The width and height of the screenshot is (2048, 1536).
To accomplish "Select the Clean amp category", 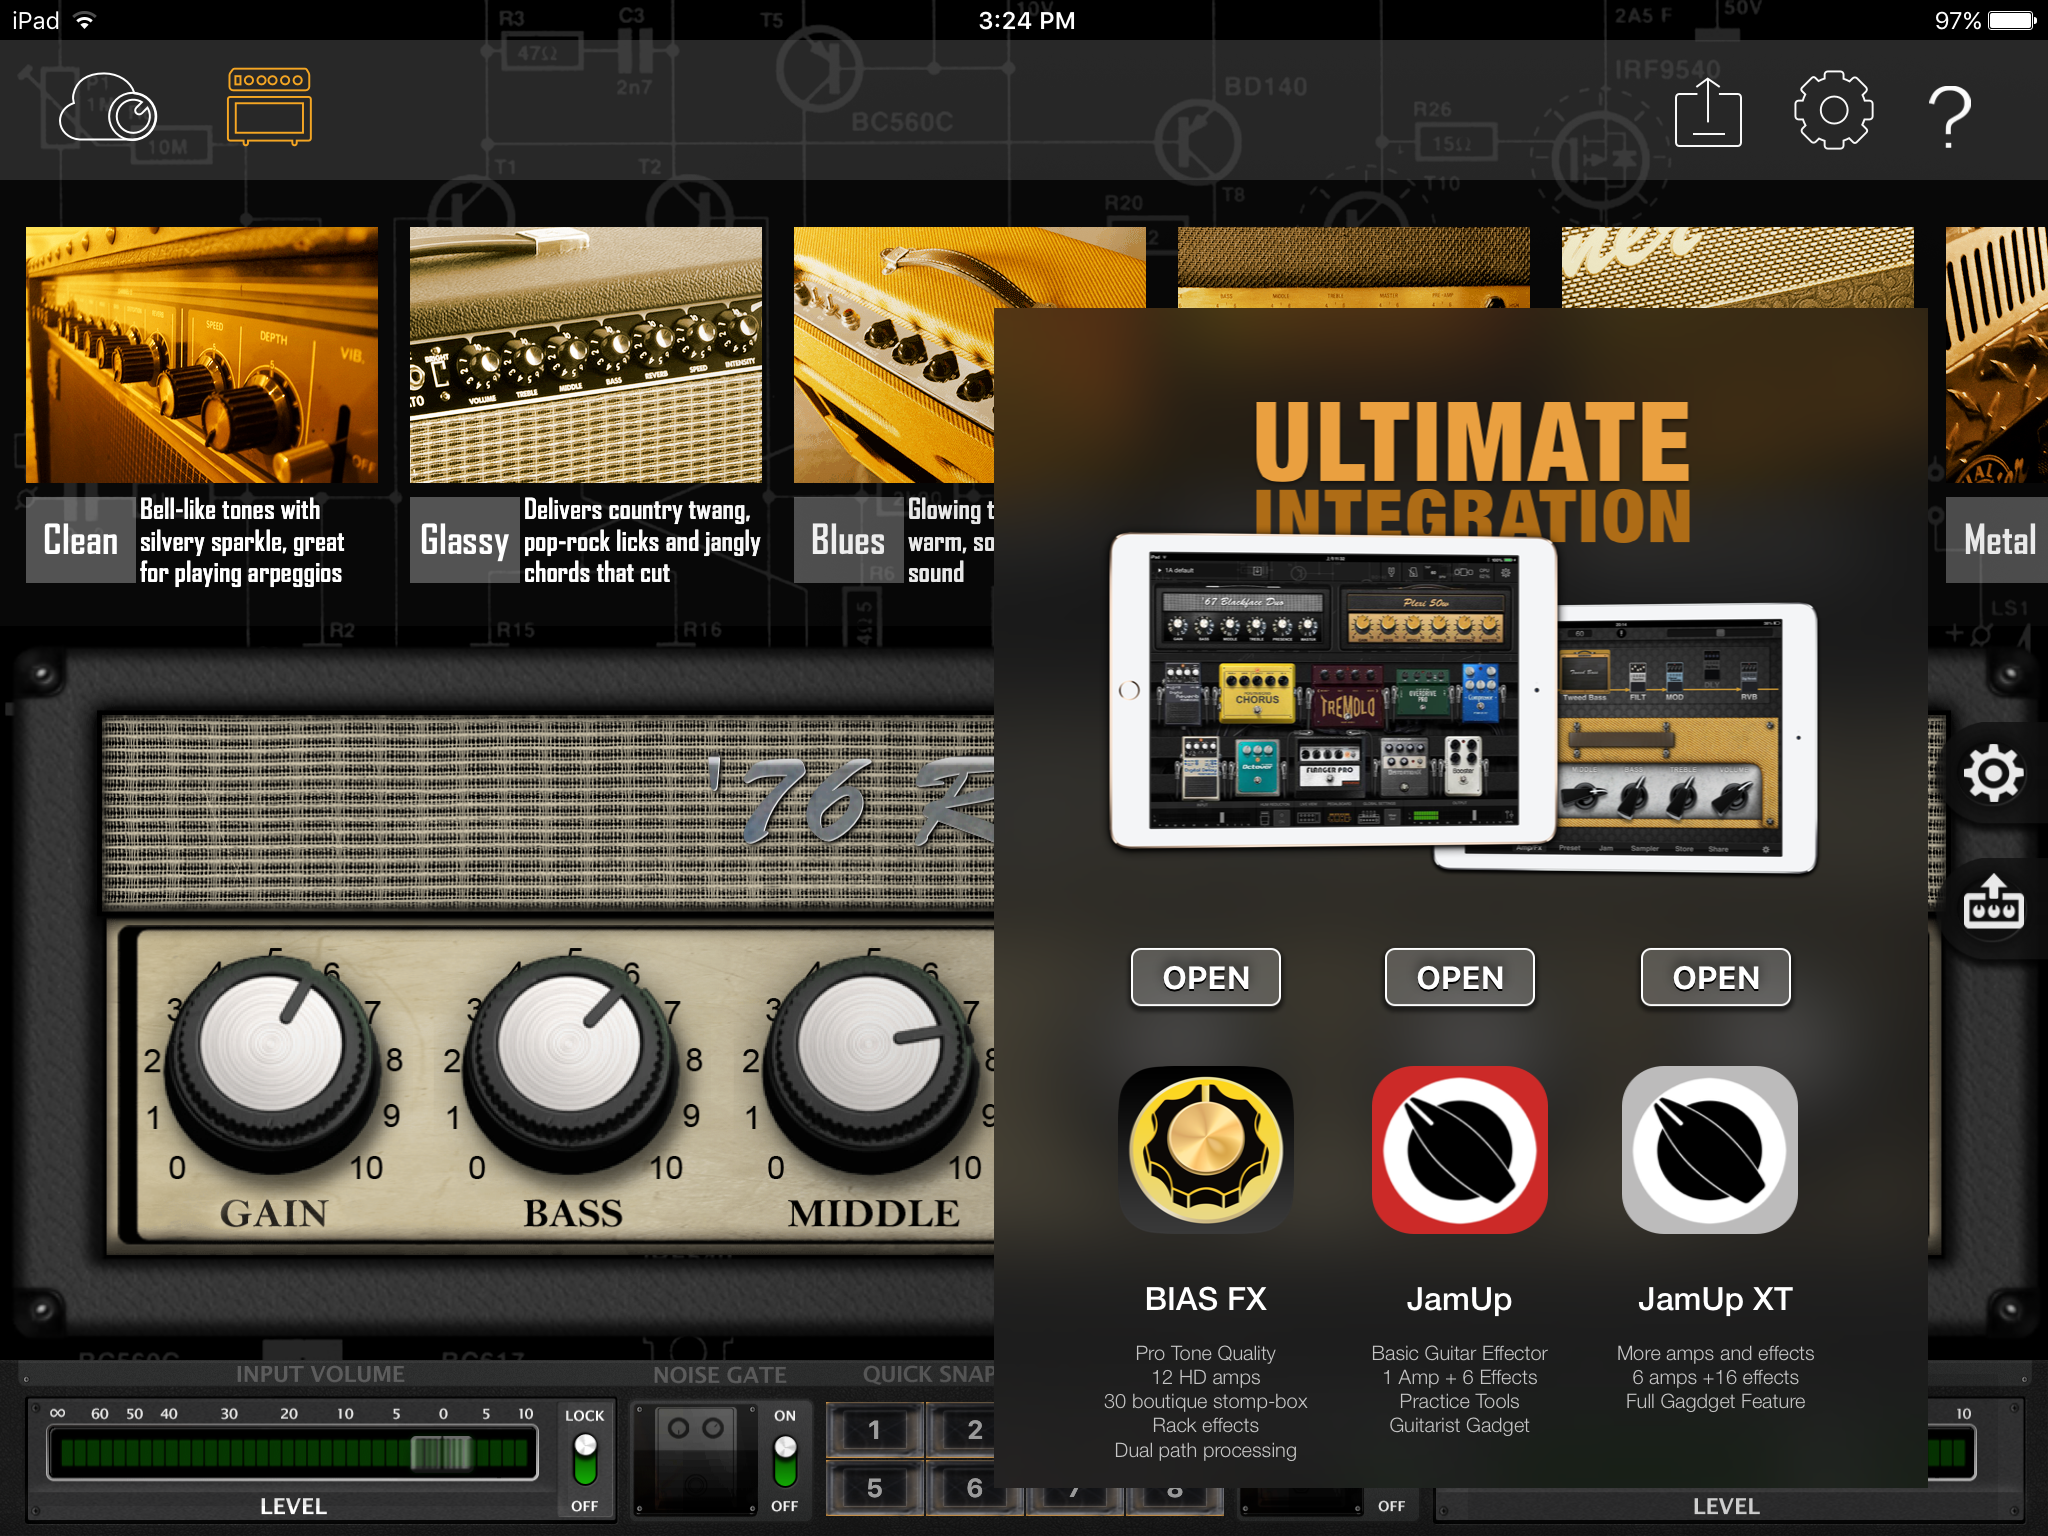I will pyautogui.click(x=81, y=540).
